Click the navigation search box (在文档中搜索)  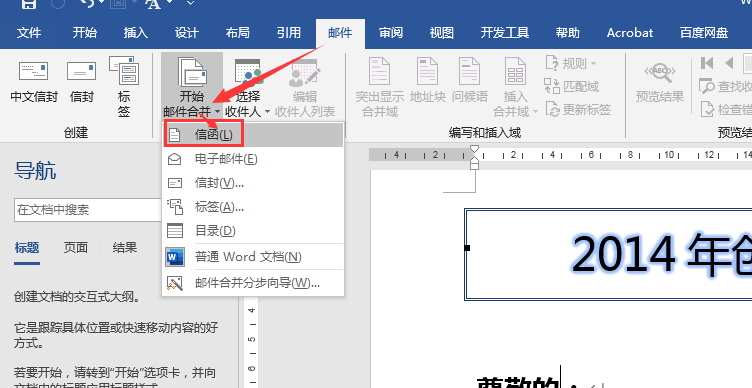point(88,210)
